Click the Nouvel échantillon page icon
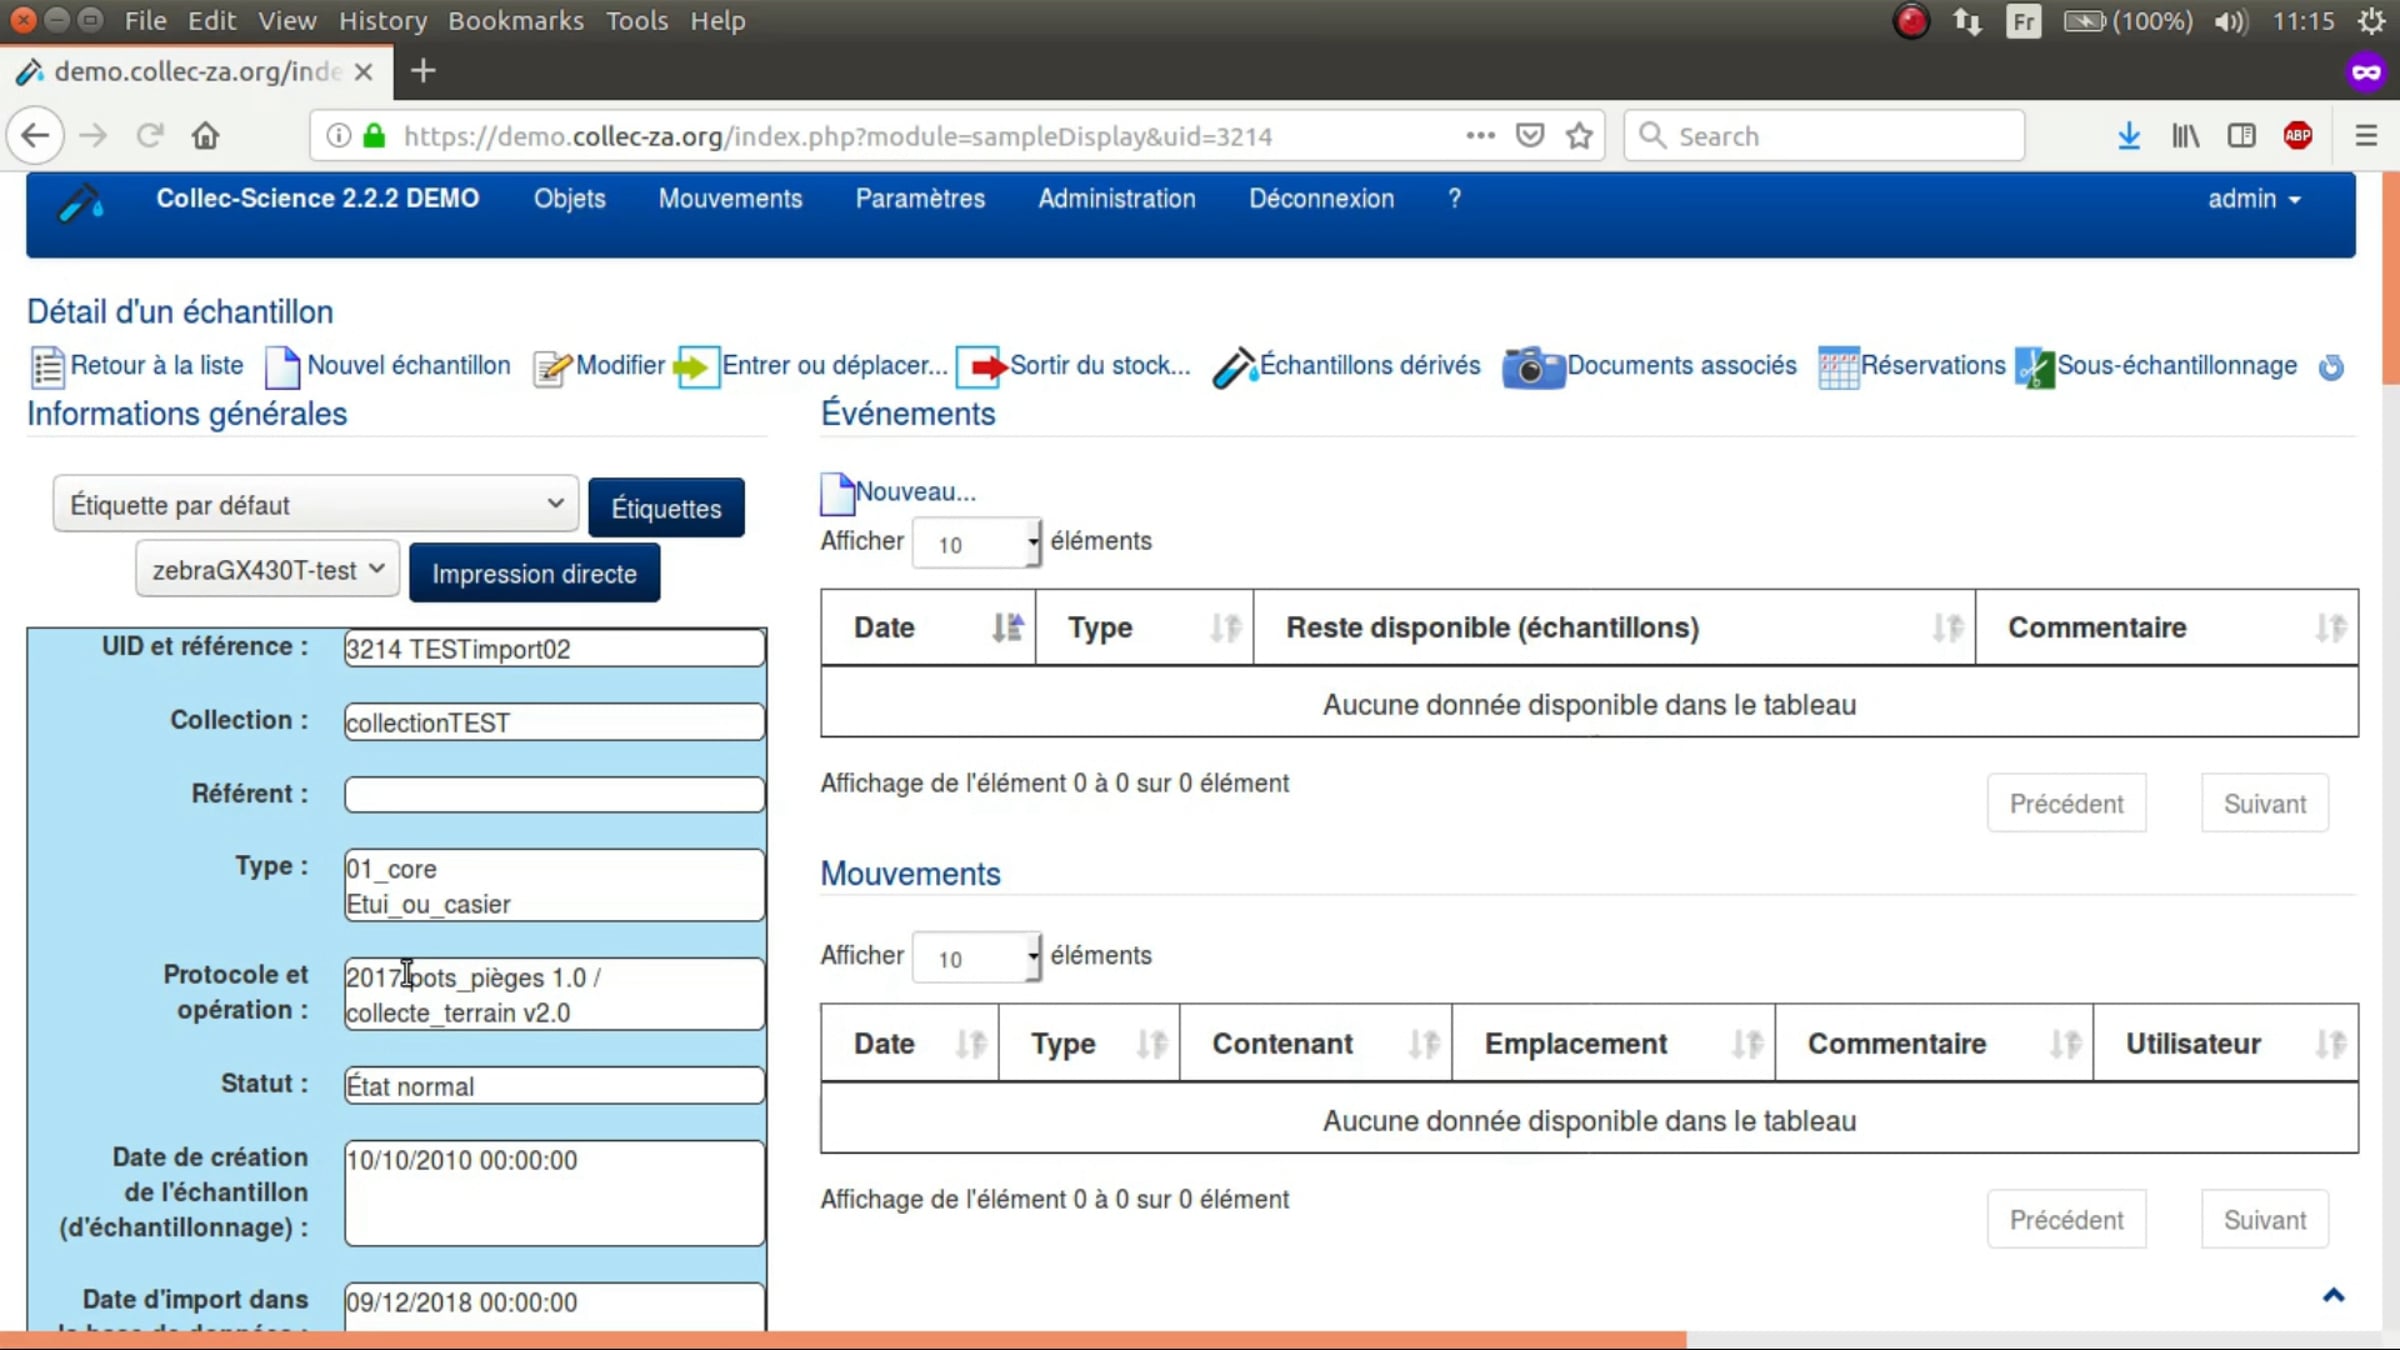The height and width of the screenshot is (1350, 2400). (282, 367)
